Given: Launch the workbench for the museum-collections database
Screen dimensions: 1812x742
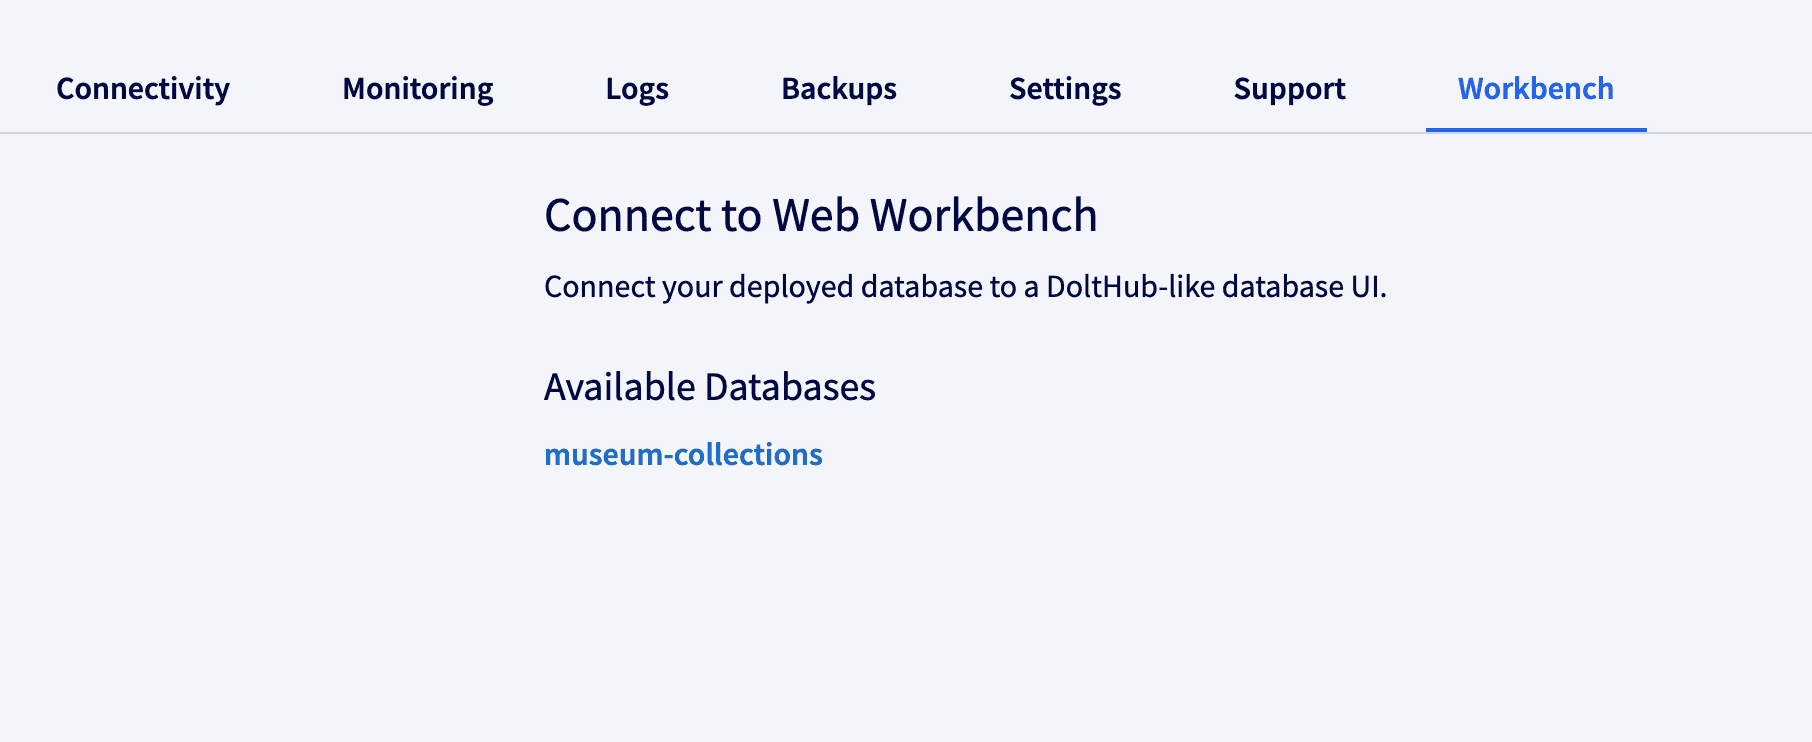Looking at the screenshot, I should 683,454.
